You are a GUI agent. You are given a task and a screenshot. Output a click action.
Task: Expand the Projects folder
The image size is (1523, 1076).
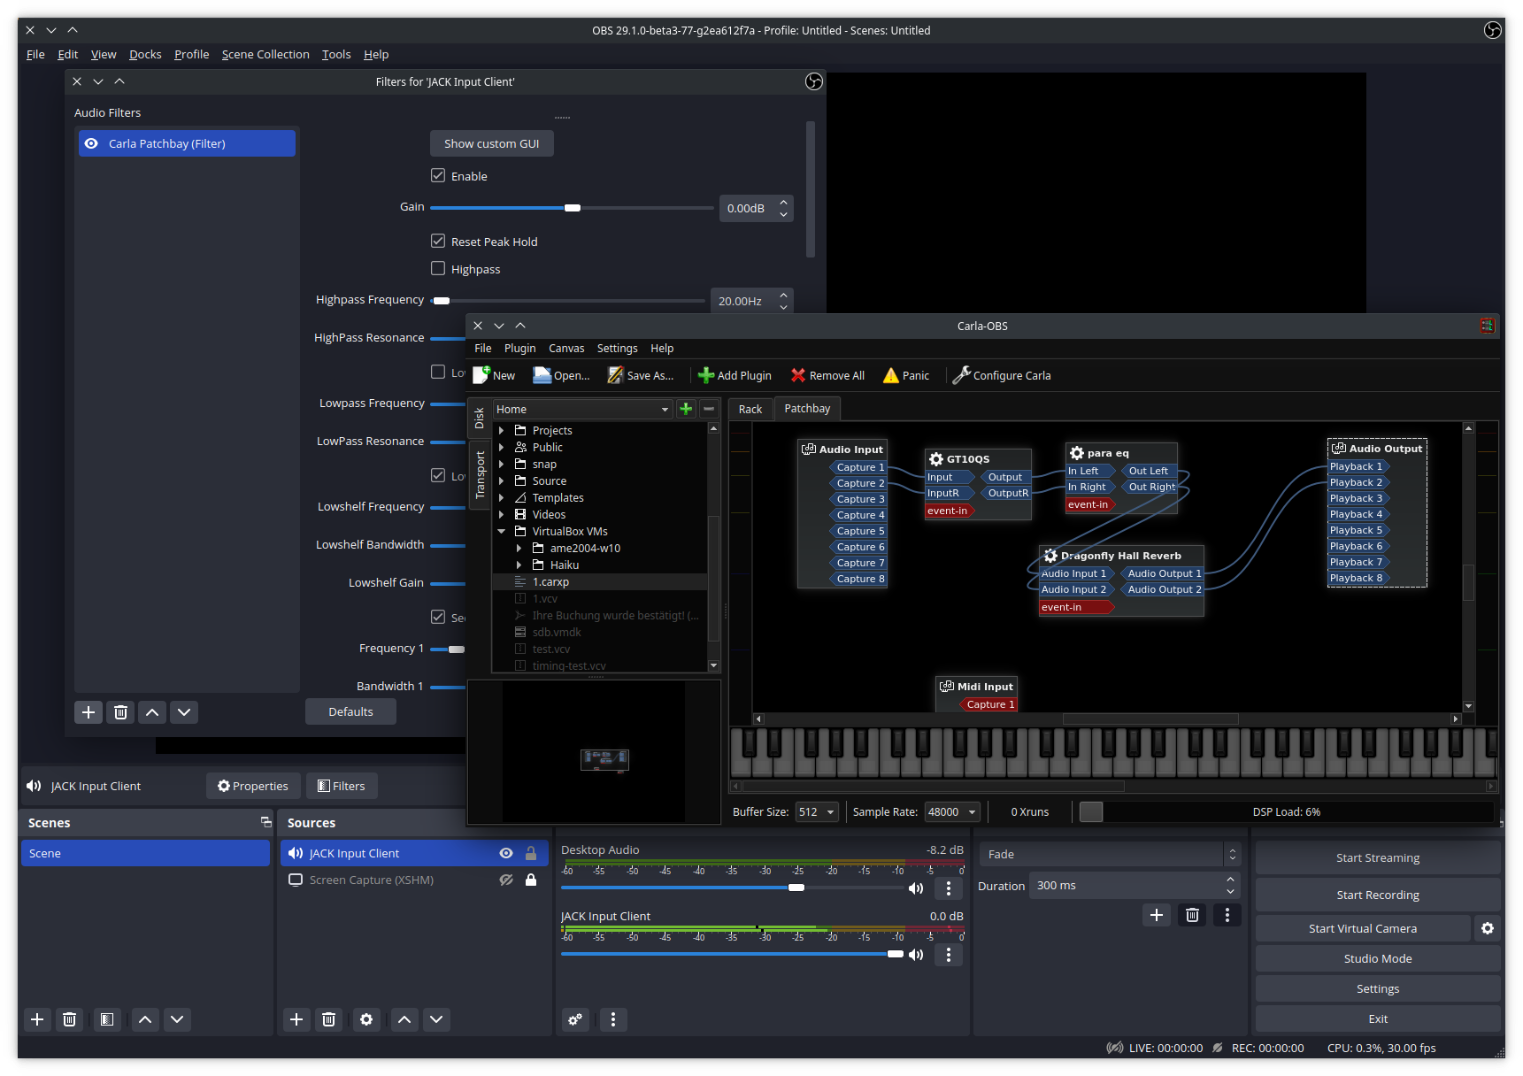502,430
